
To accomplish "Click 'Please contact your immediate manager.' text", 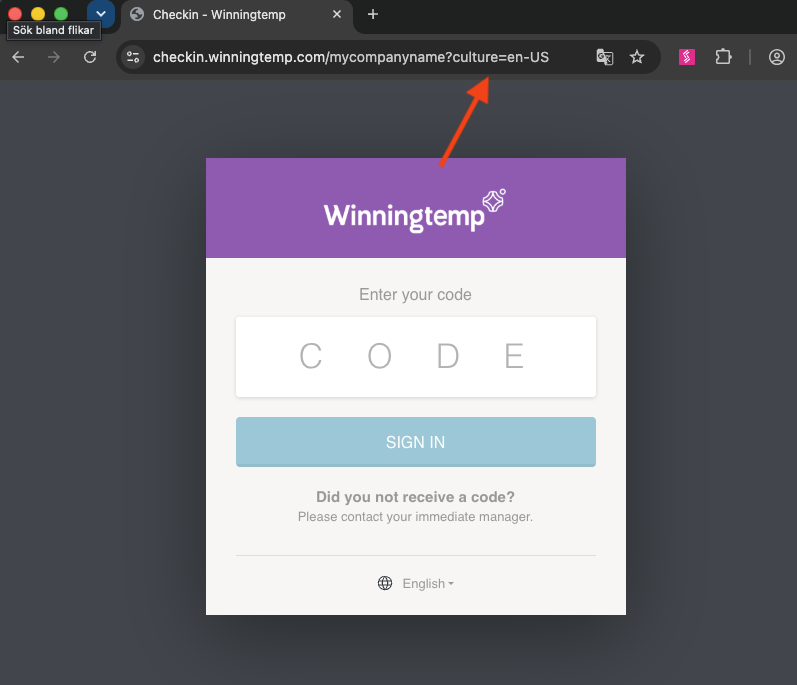I will pyautogui.click(x=415, y=517).
